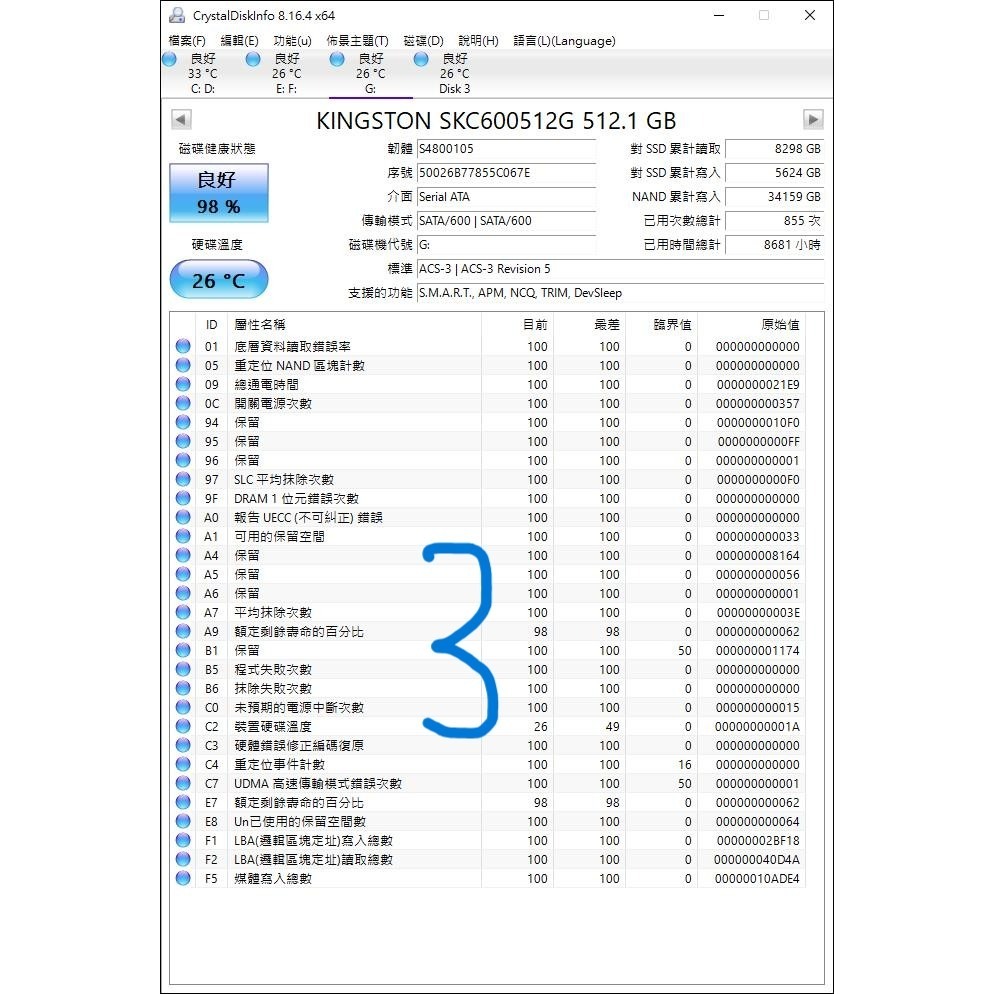This screenshot has height=994, width=994.
Task: Click status orb for attribute A1
Action: tap(183, 536)
